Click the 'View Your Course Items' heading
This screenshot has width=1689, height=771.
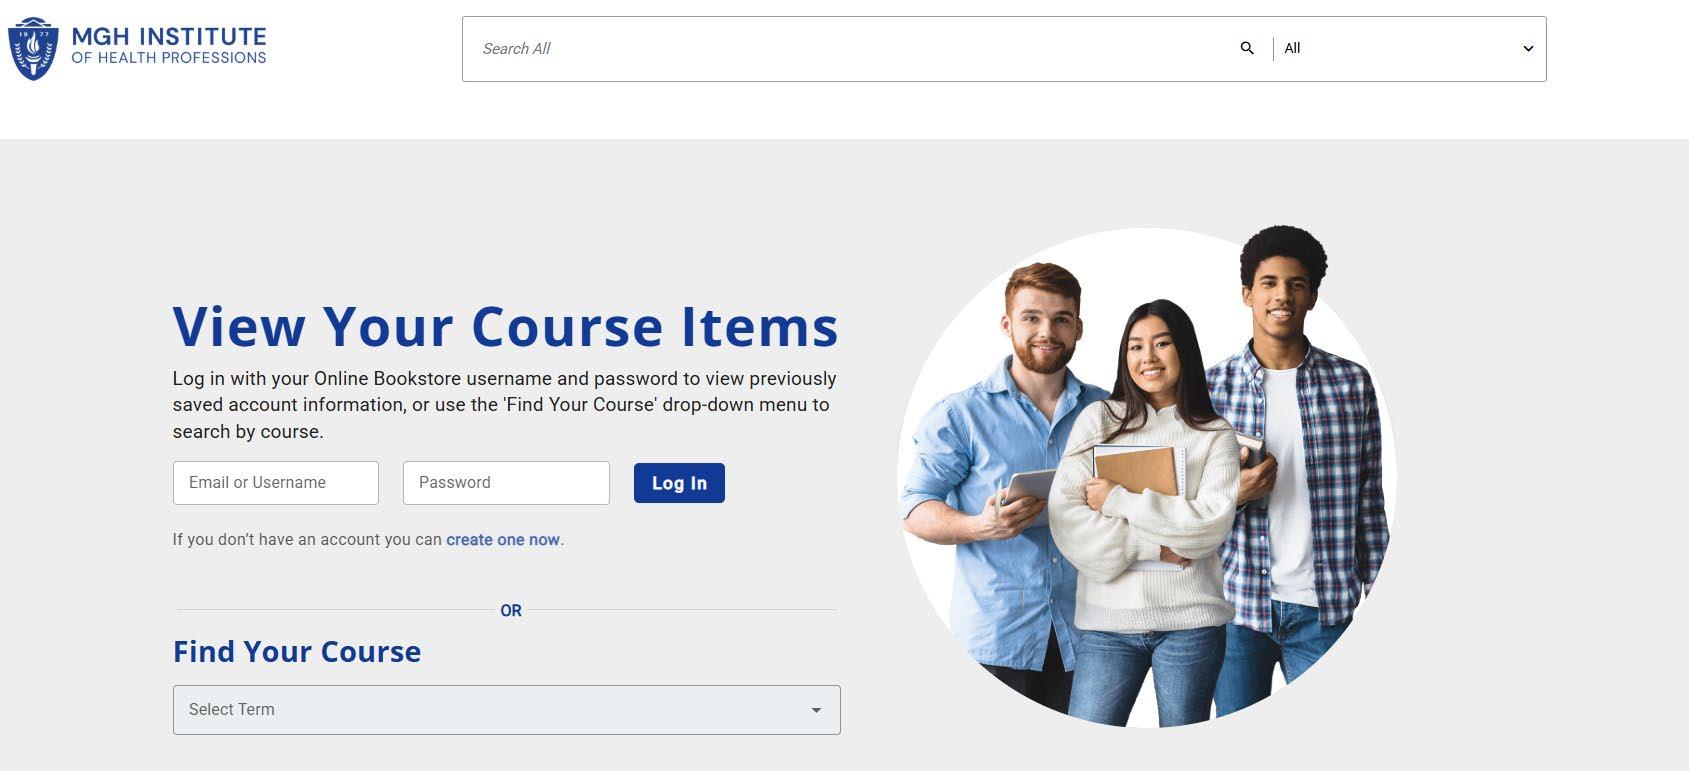(505, 326)
